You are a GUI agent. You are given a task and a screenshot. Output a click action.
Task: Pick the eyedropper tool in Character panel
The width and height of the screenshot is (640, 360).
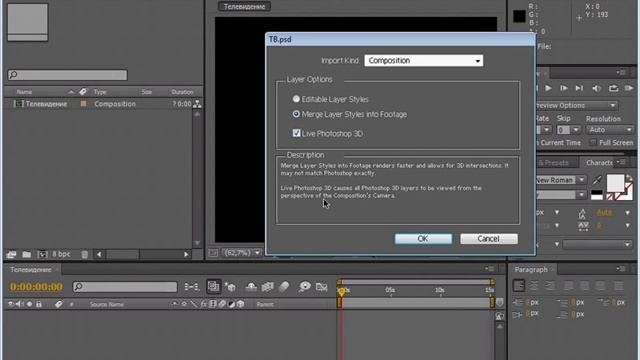[597, 180]
